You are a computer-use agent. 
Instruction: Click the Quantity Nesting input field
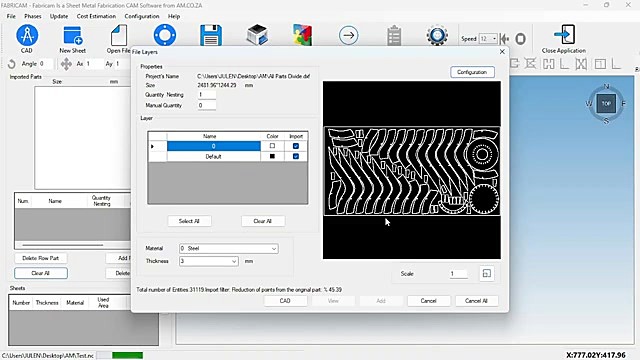pyautogui.click(x=207, y=95)
